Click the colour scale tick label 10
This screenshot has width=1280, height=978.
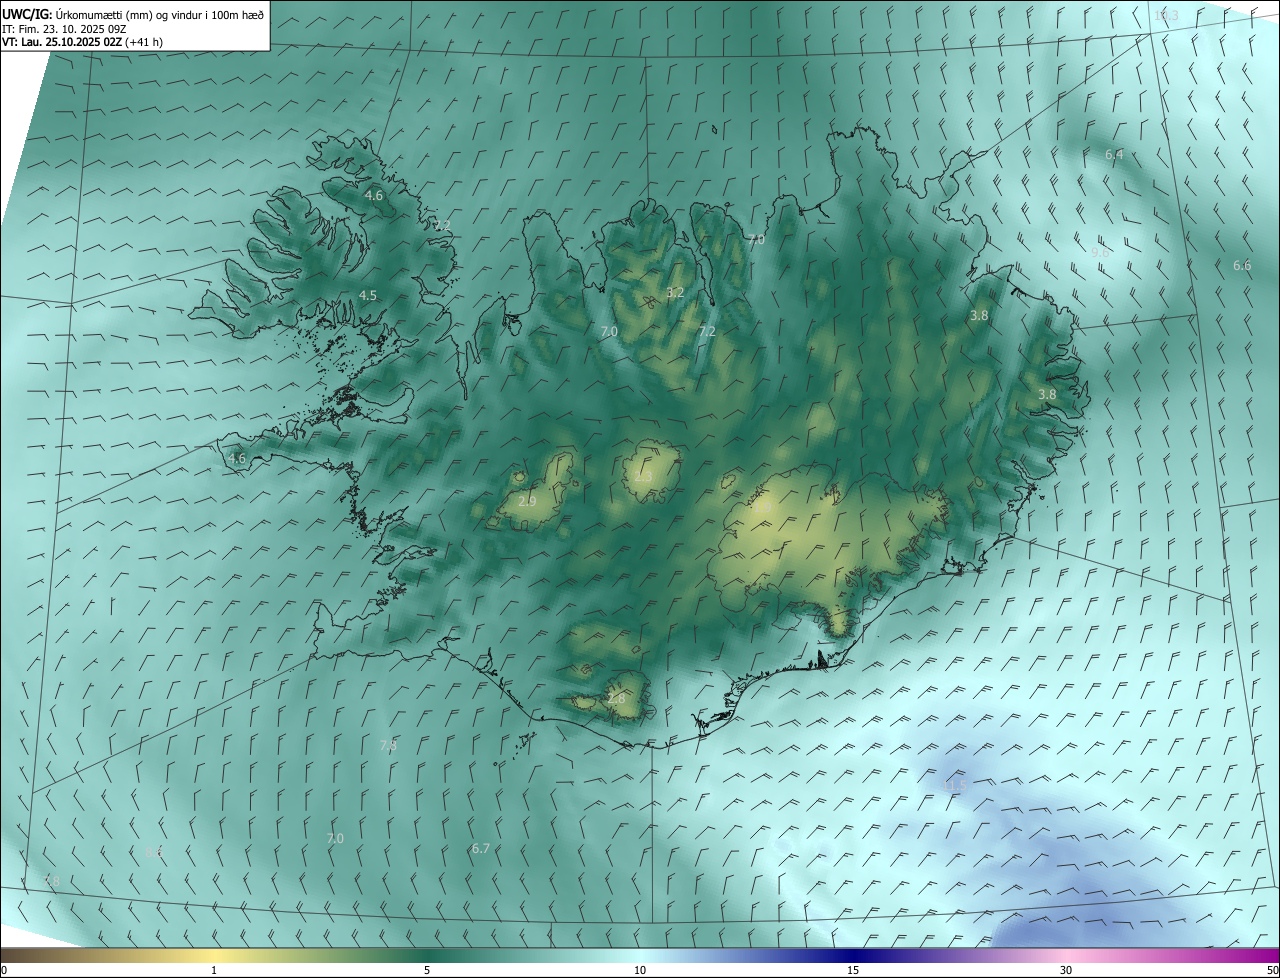click(640, 970)
